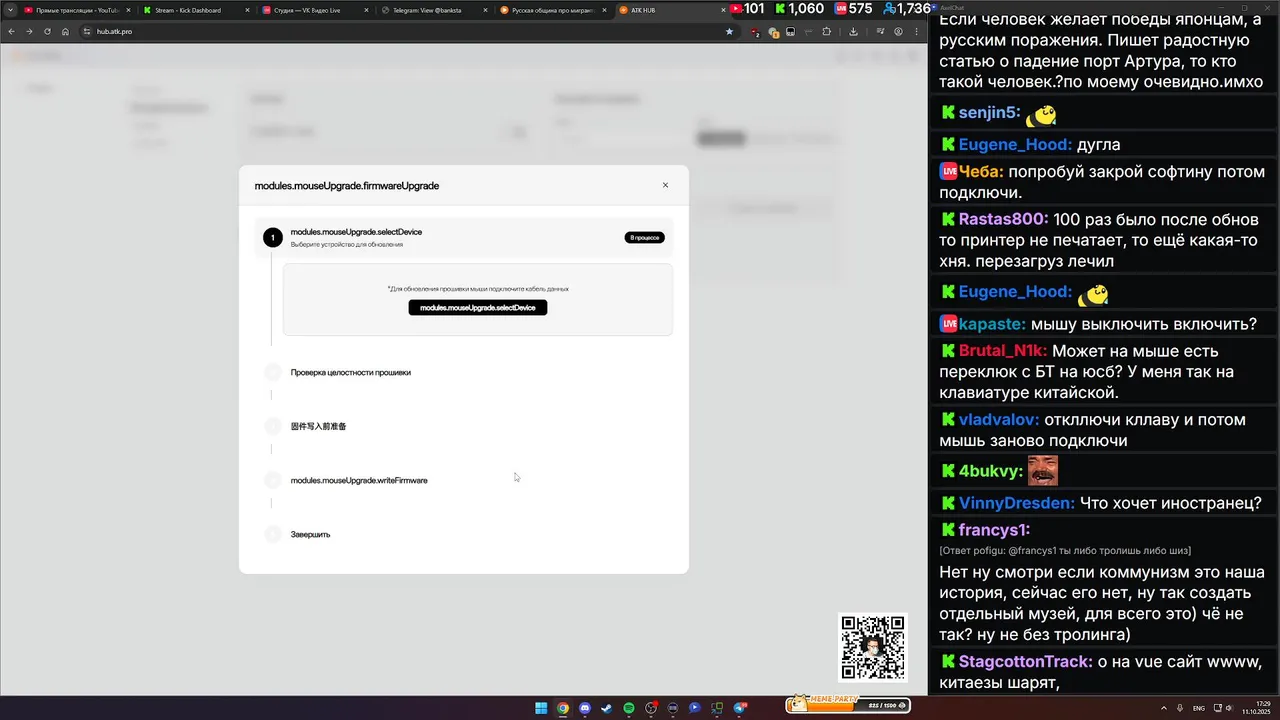Click chat username Brutal_N1k
The width and height of the screenshot is (1280, 720).
click(x=1003, y=351)
